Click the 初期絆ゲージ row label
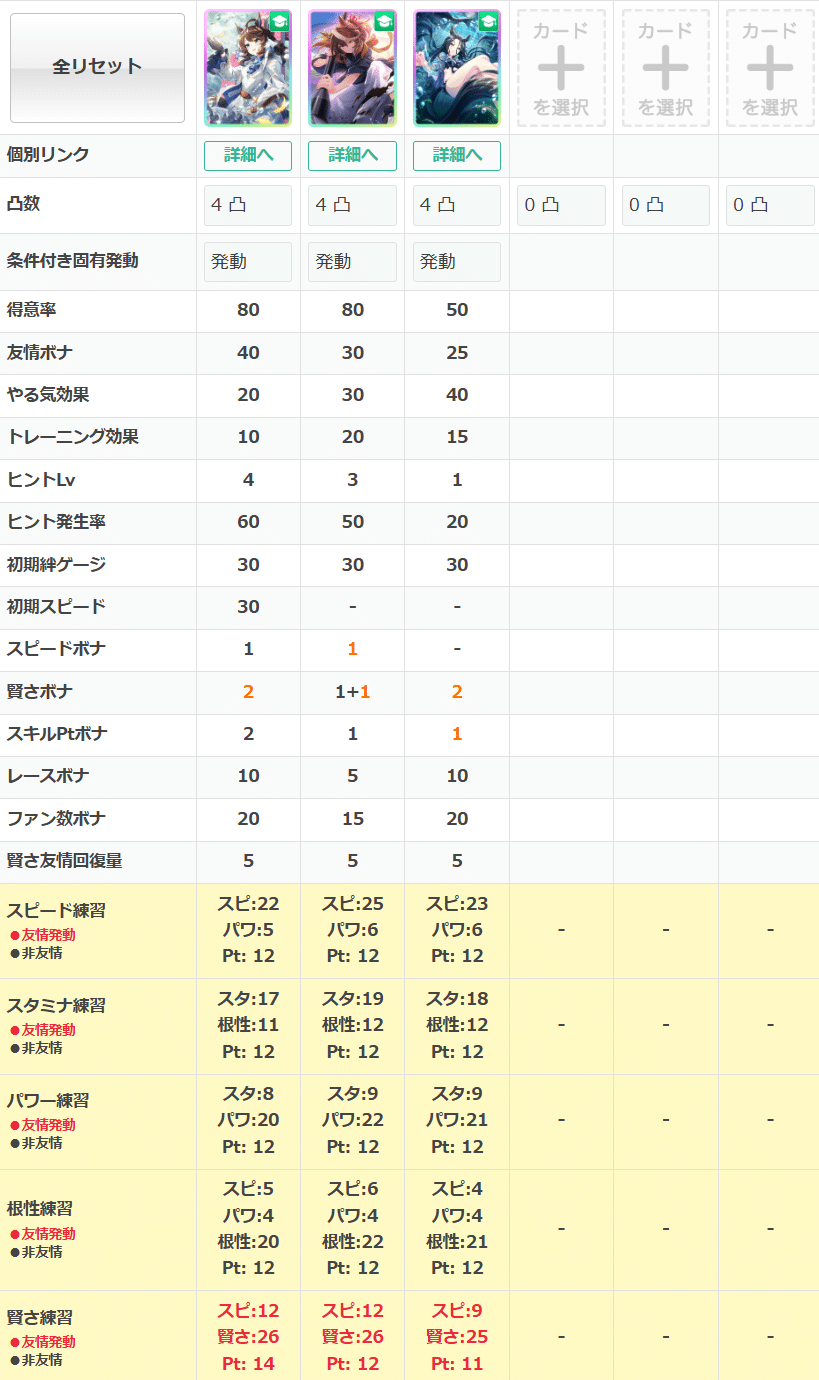 pyautogui.click(x=56, y=565)
